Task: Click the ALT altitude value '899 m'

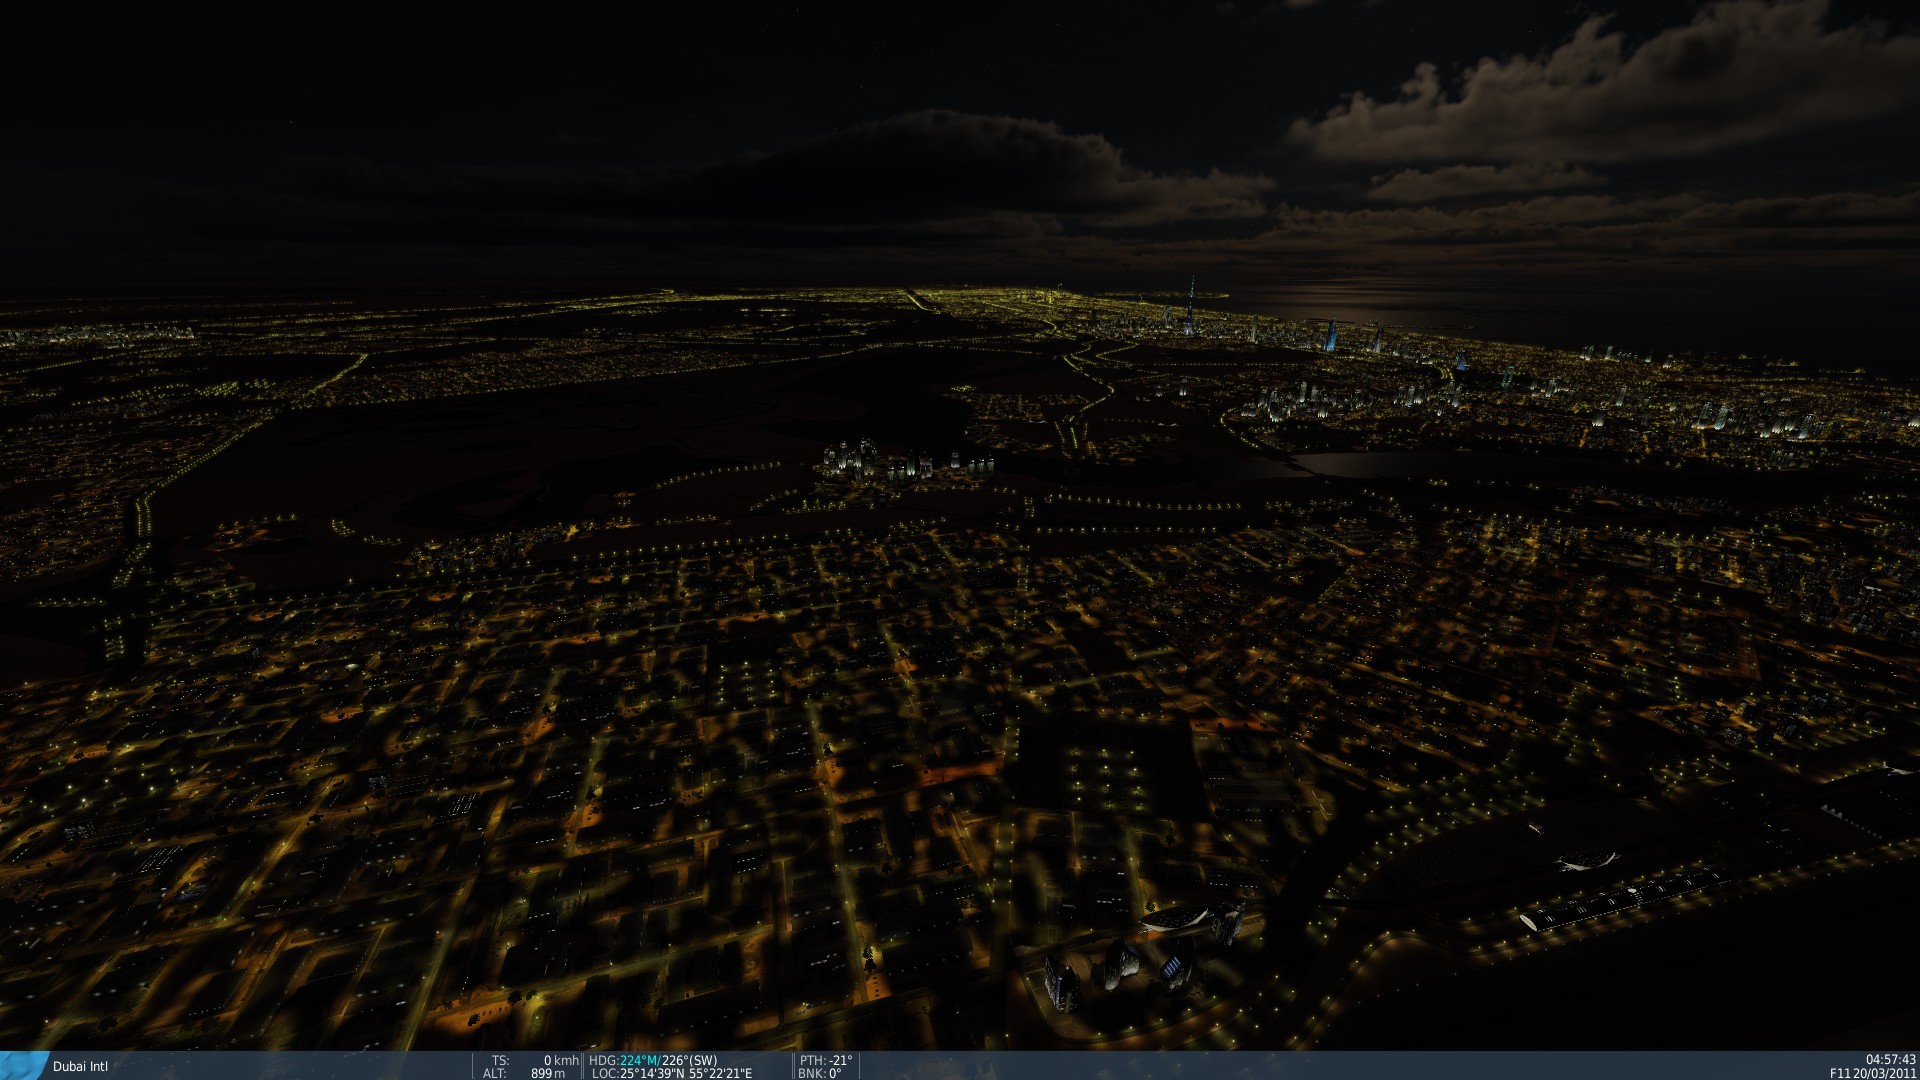Action: point(547,1073)
